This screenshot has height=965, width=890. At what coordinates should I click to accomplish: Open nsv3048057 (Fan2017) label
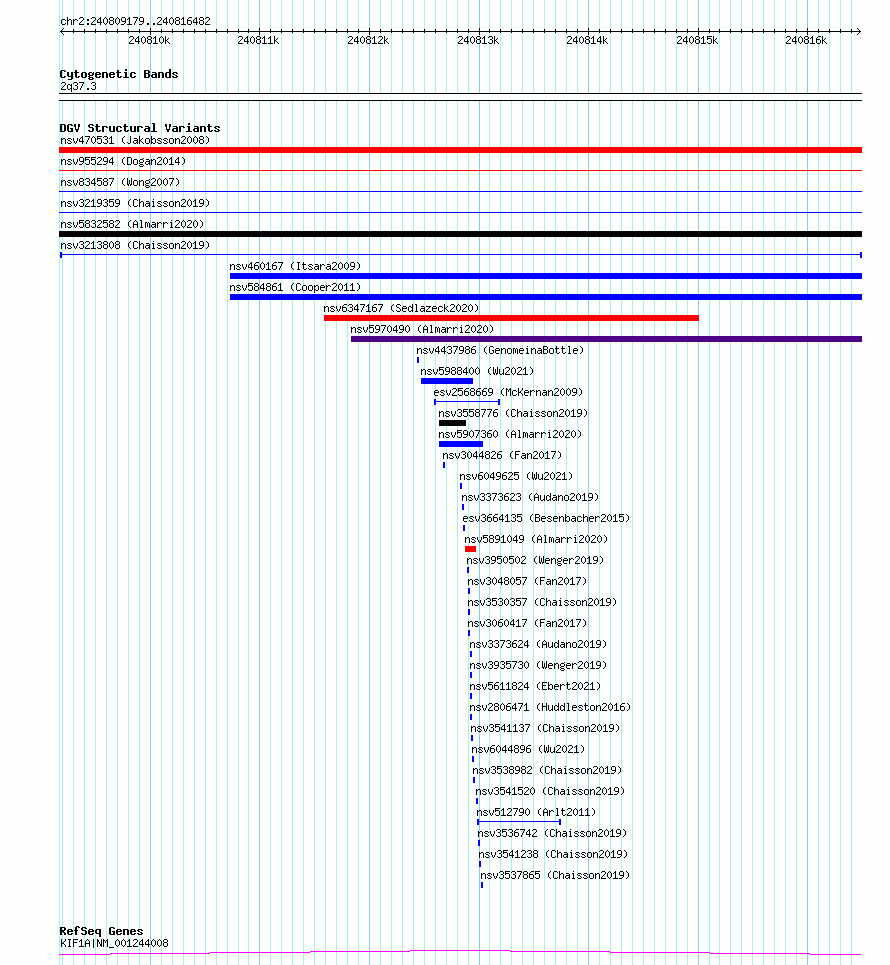coord(527,580)
